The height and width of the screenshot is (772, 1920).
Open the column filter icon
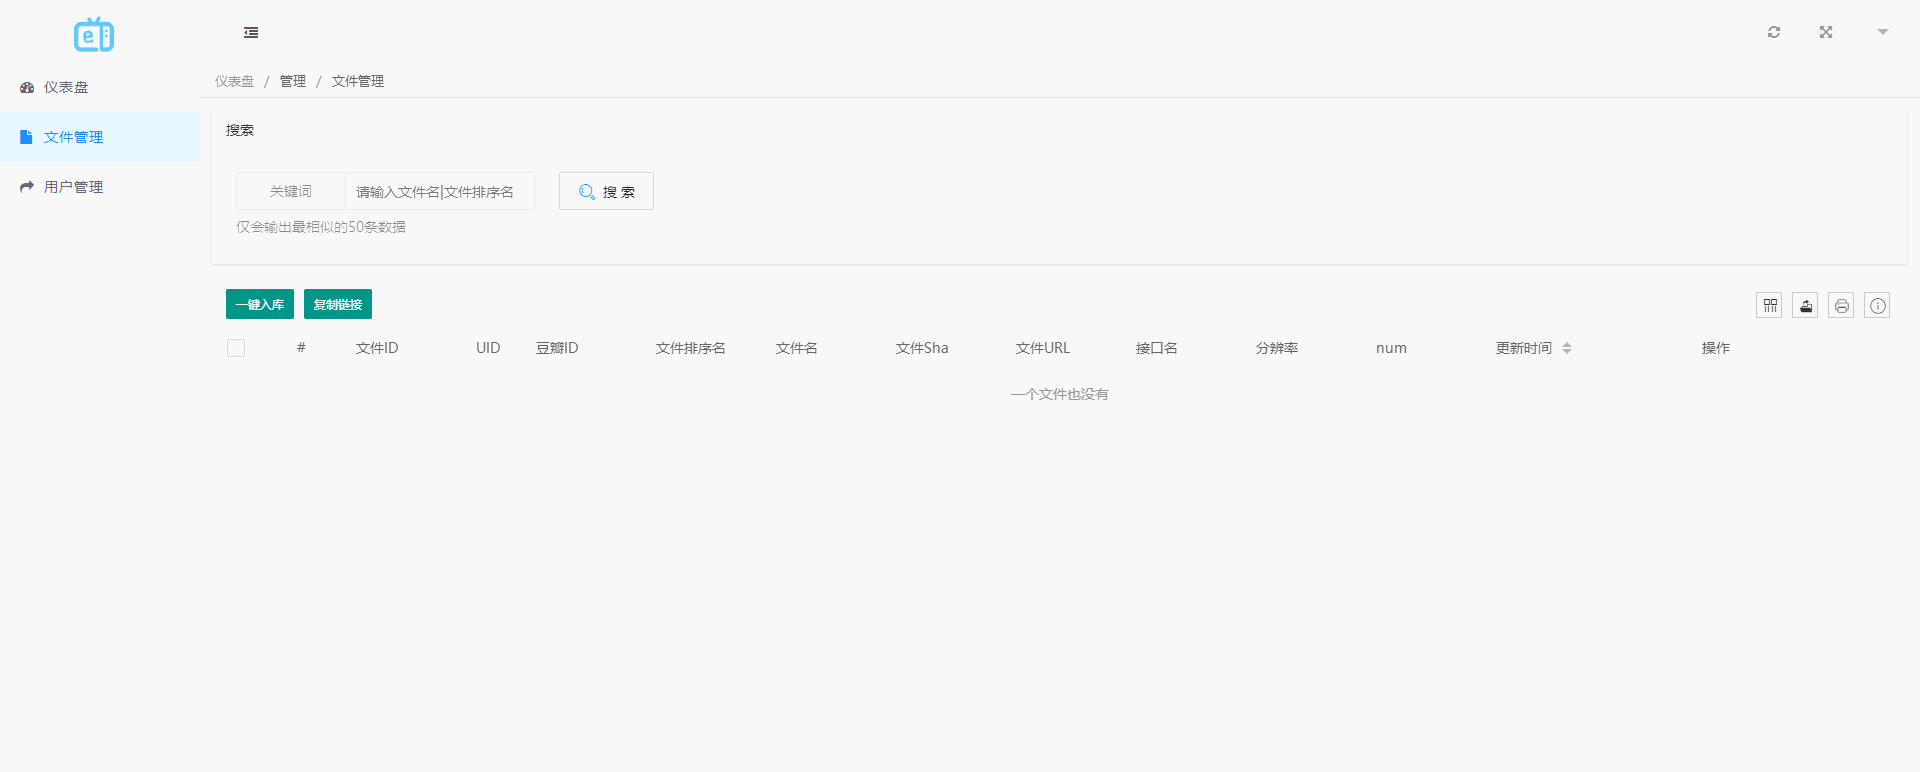pos(1769,306)
